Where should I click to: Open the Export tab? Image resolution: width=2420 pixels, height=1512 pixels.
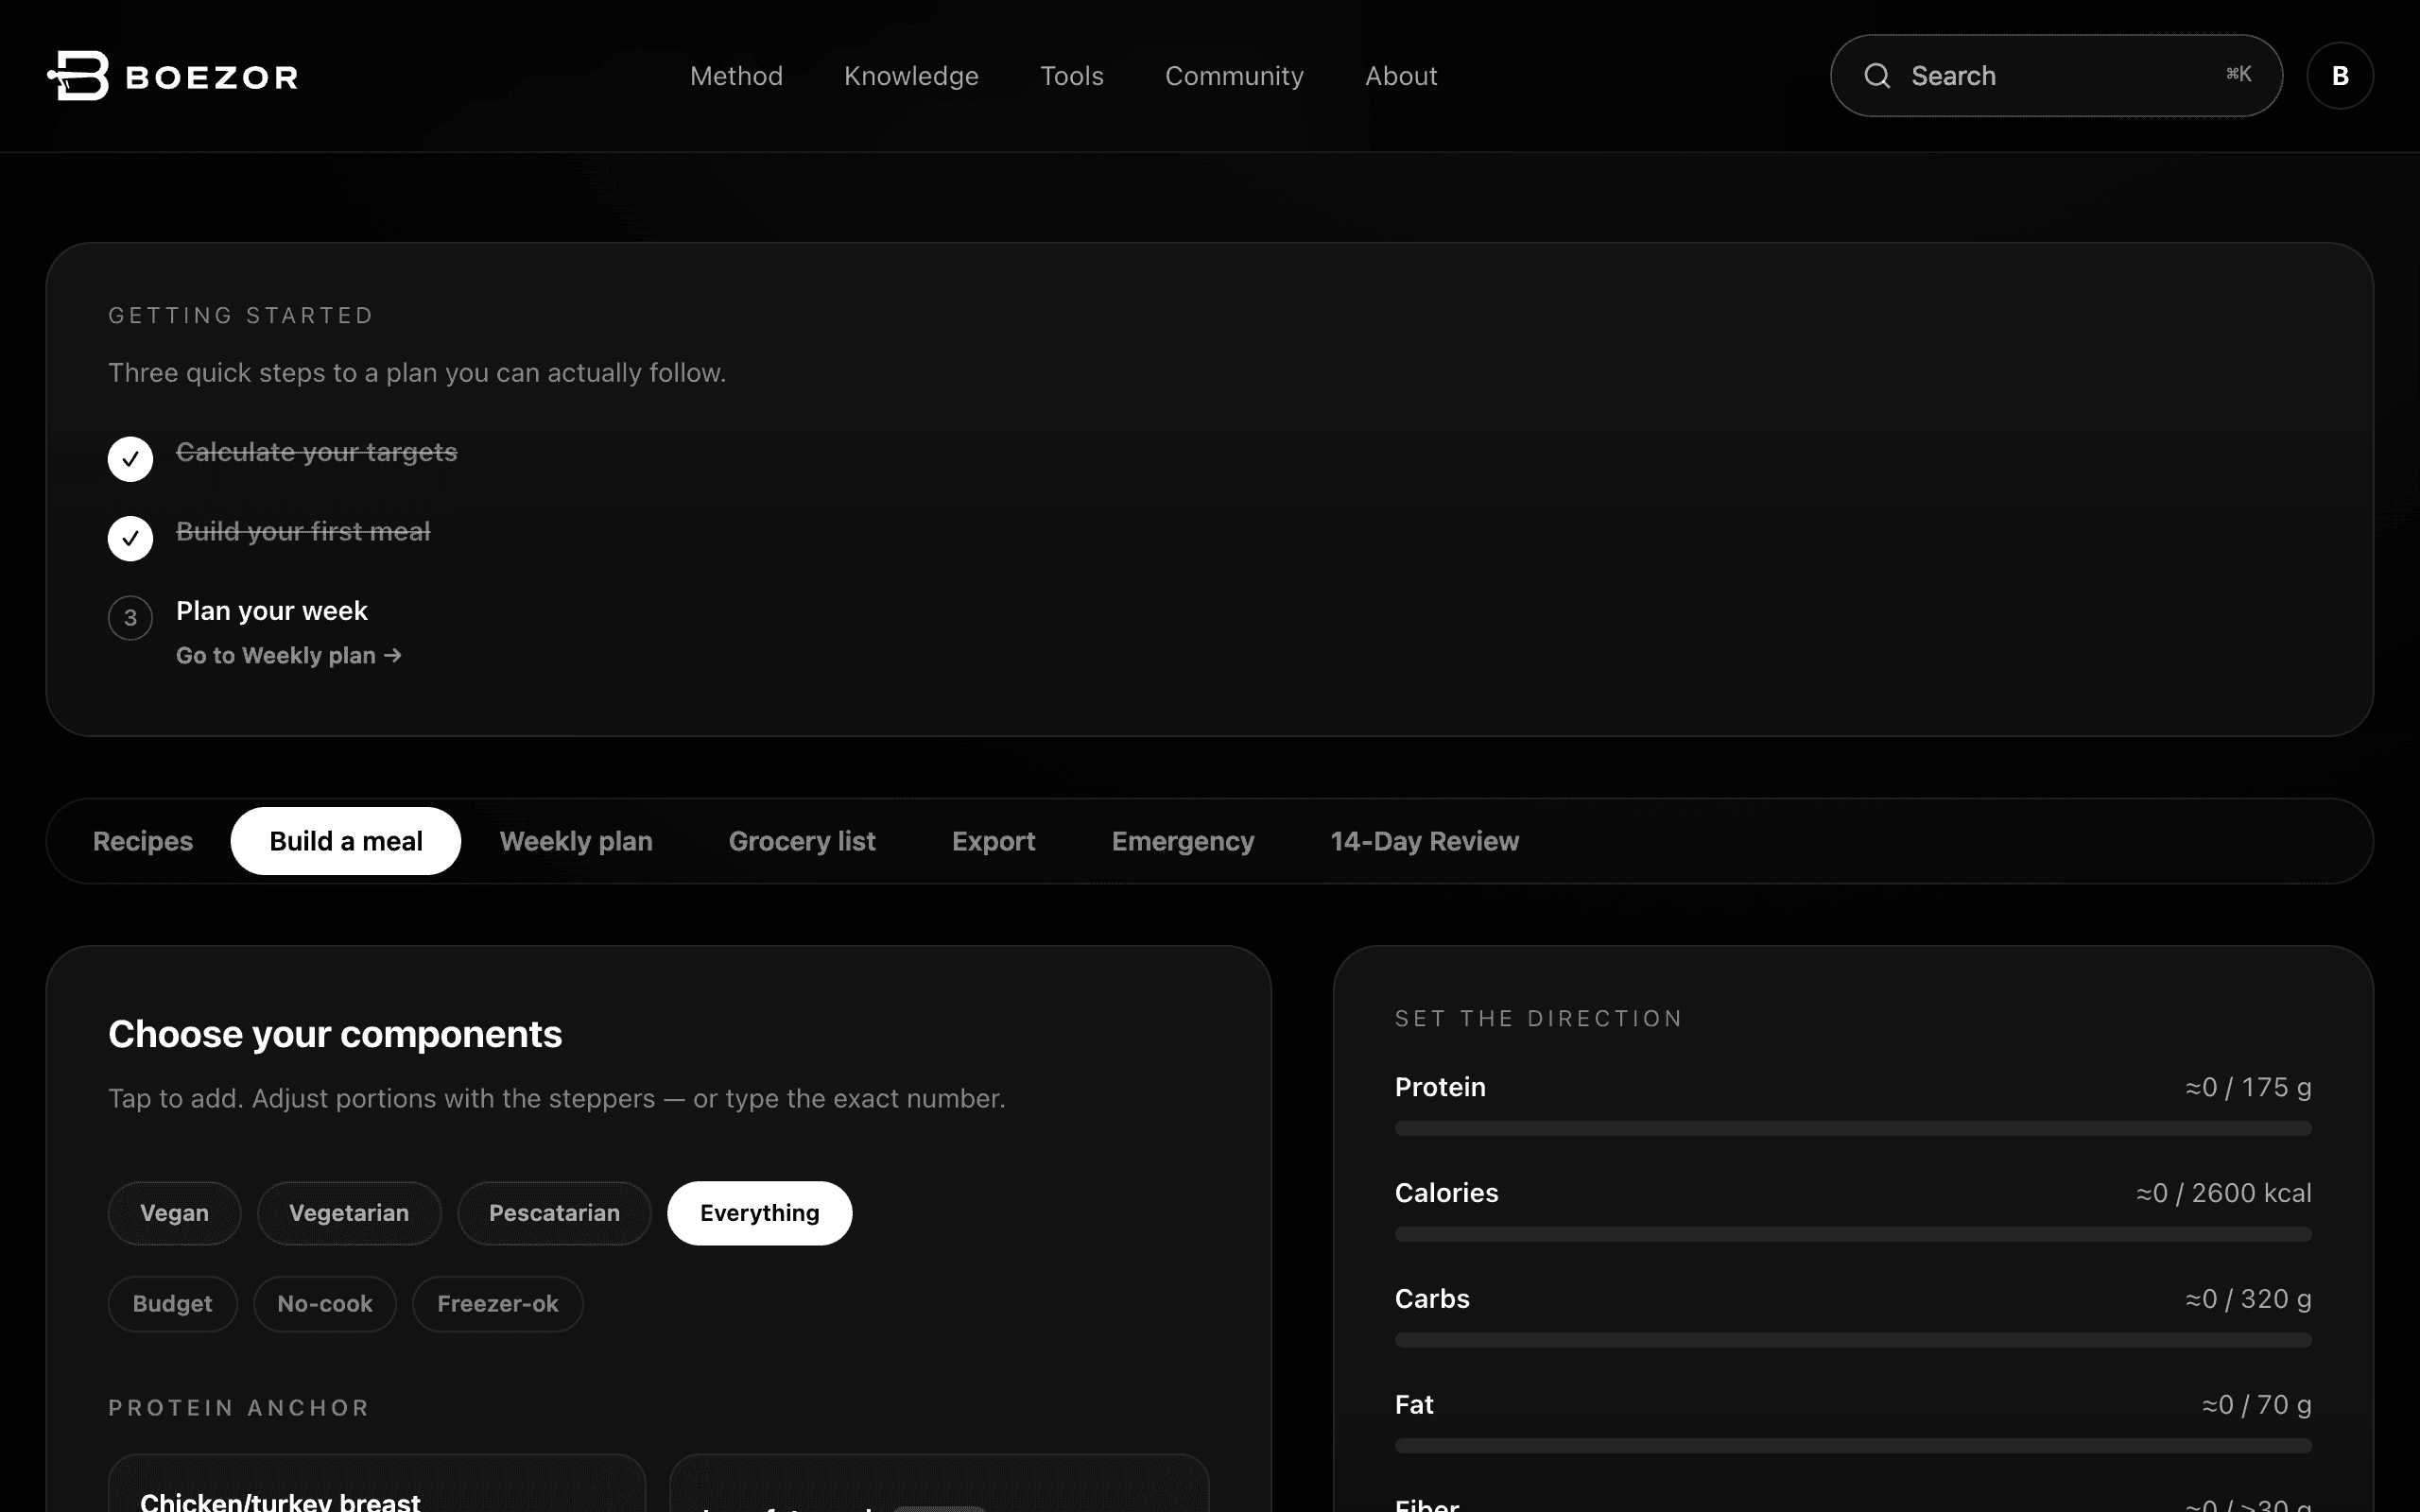993,841
